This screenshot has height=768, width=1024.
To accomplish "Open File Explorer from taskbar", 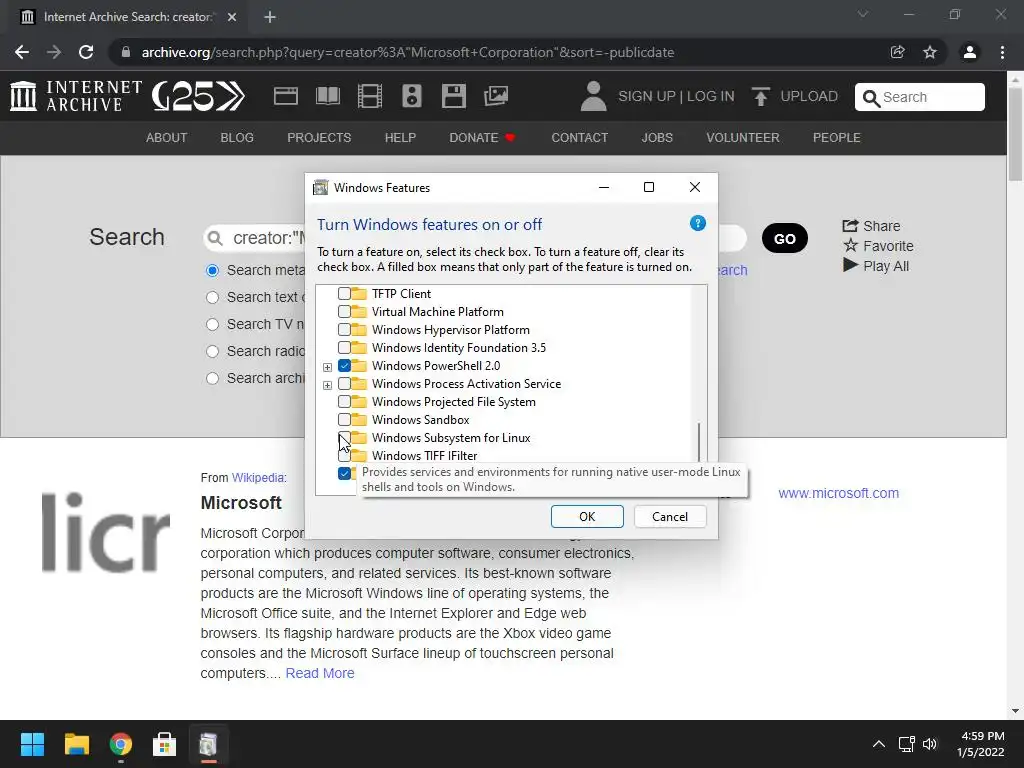I will point(76,744).
